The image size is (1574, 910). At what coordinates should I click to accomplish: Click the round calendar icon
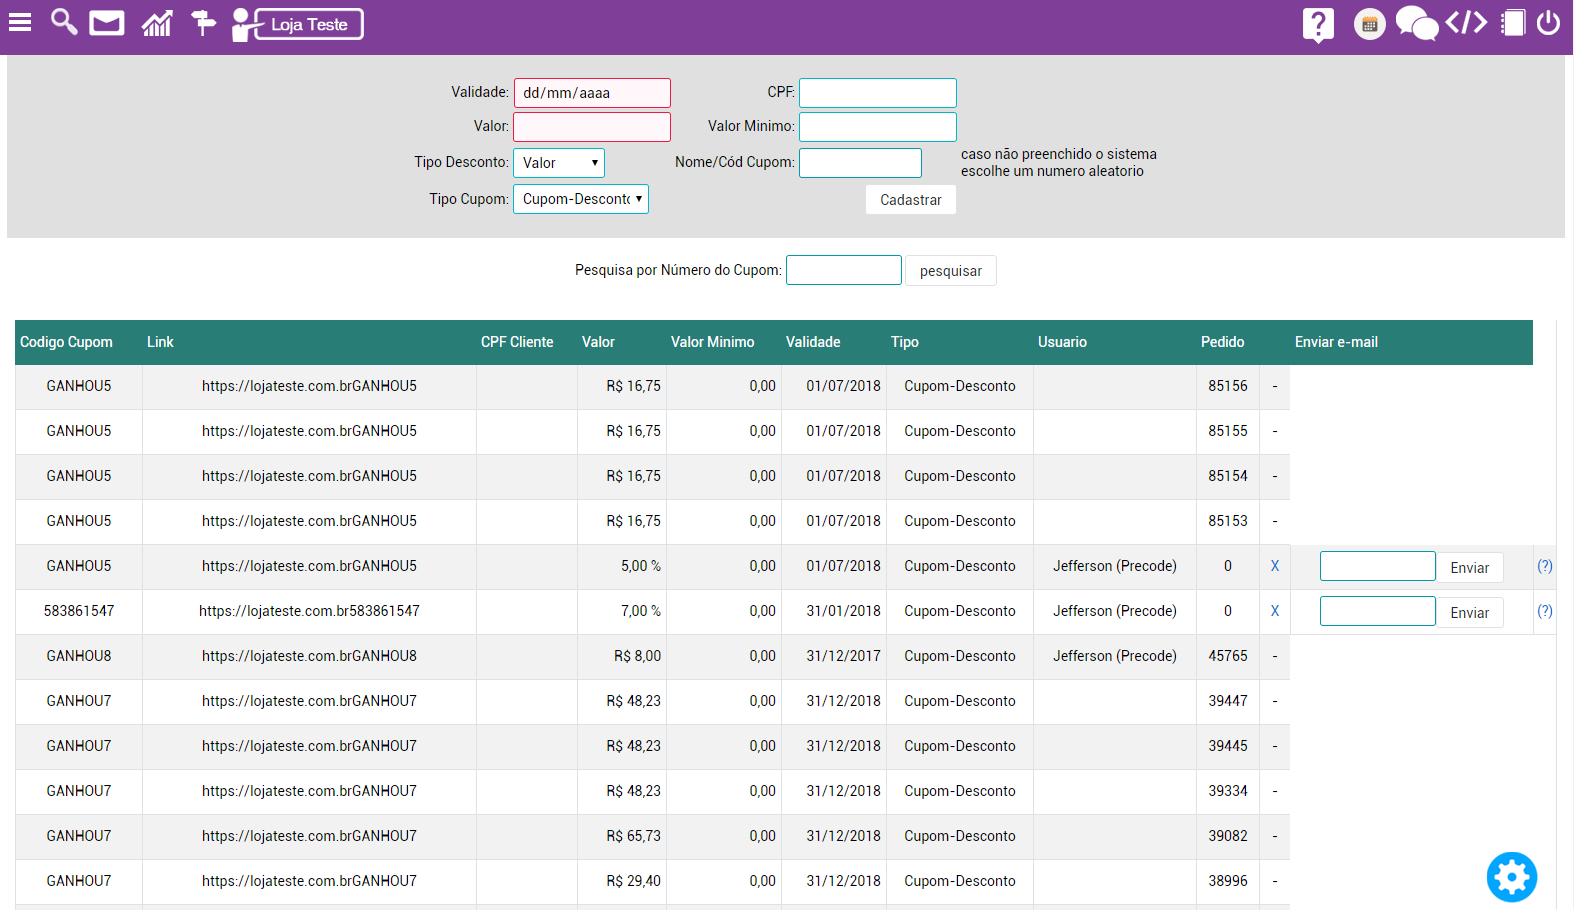[x=1370, y=24]
